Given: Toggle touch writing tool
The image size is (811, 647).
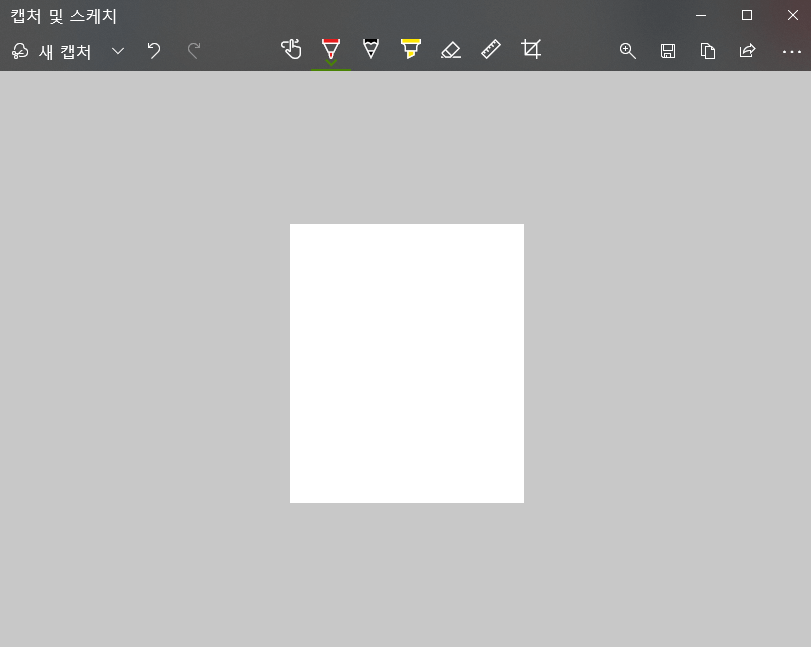Looking at the screenshot, I should (x=291, y=50).
